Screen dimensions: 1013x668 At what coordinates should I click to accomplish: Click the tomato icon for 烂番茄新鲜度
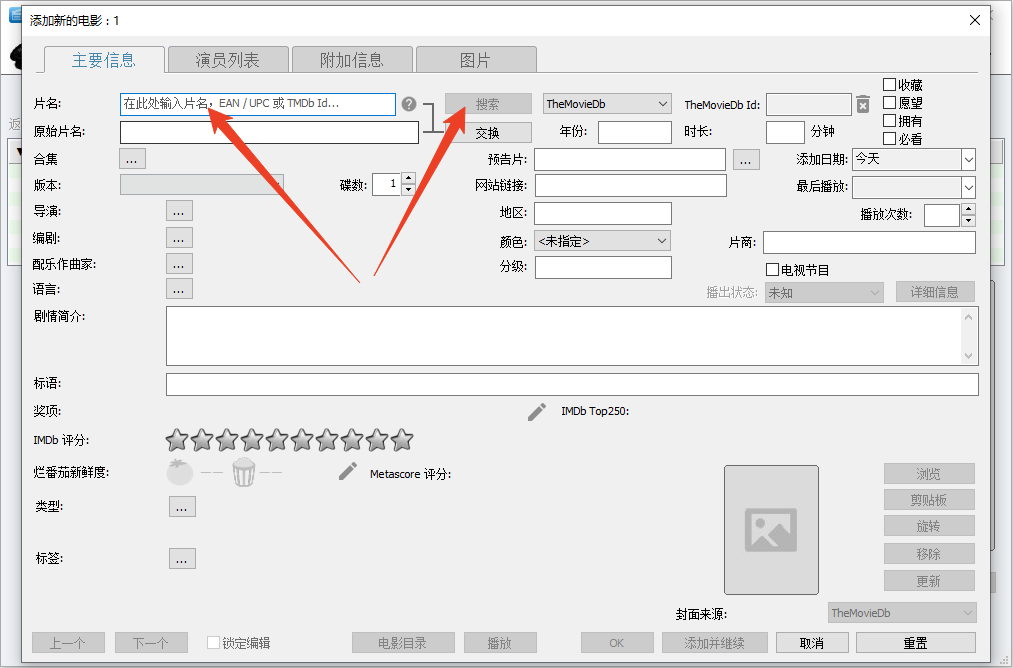point(180,472)
